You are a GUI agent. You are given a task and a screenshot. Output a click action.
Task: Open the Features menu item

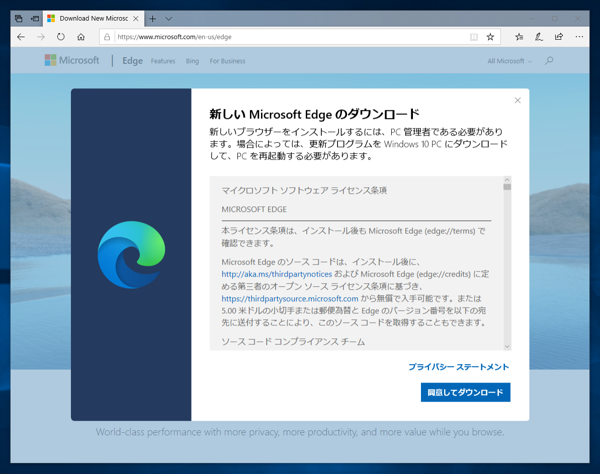tap(163, 61)
